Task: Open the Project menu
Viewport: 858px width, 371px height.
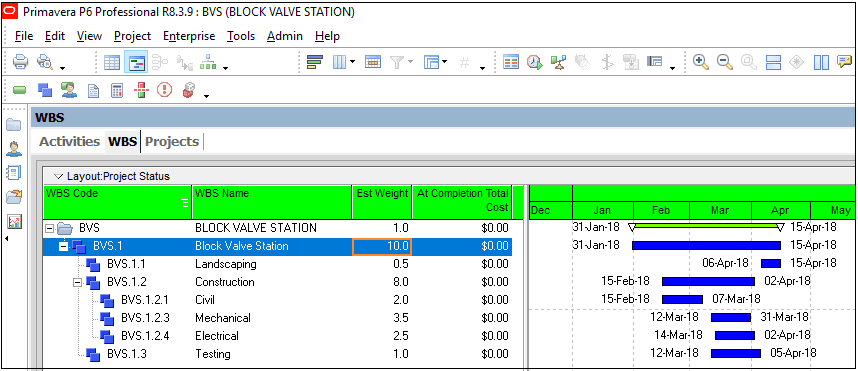Action: (x=132, y=36)
